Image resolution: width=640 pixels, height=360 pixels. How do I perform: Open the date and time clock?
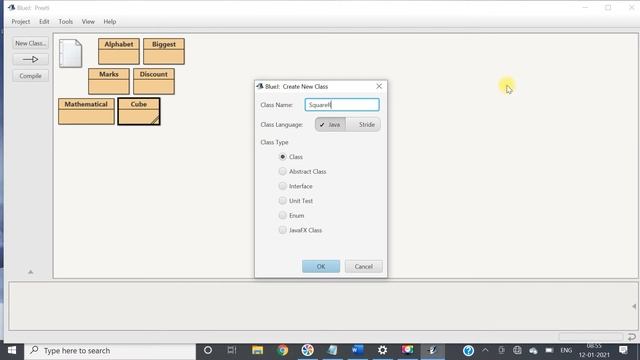point(594,351)
